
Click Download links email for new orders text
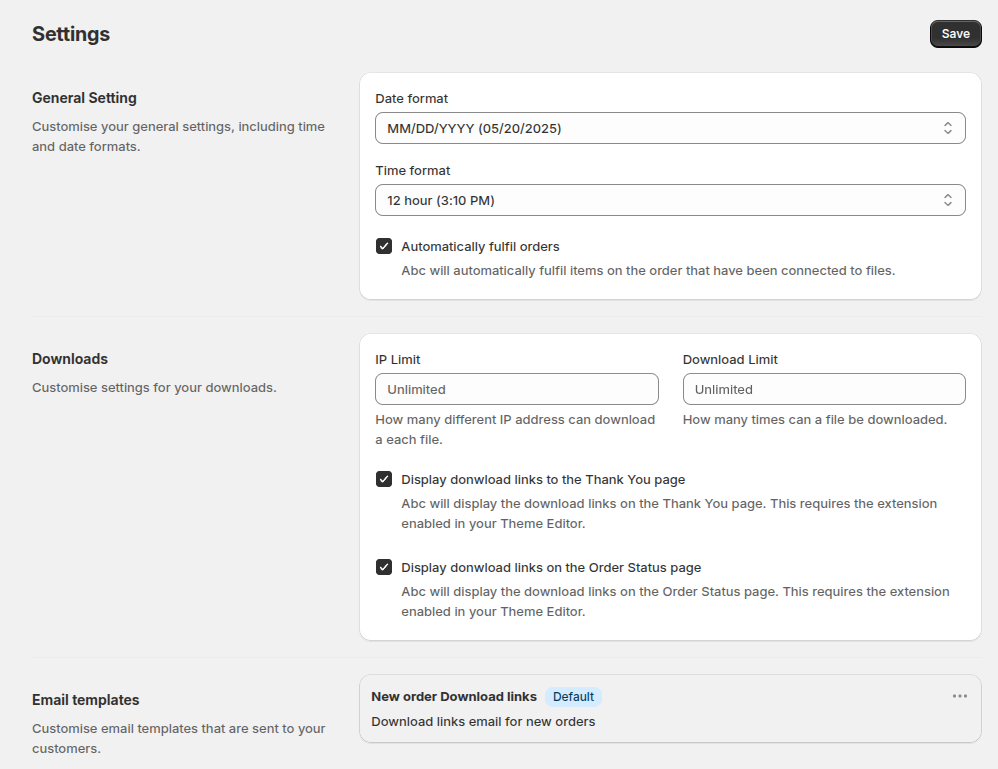483,721
